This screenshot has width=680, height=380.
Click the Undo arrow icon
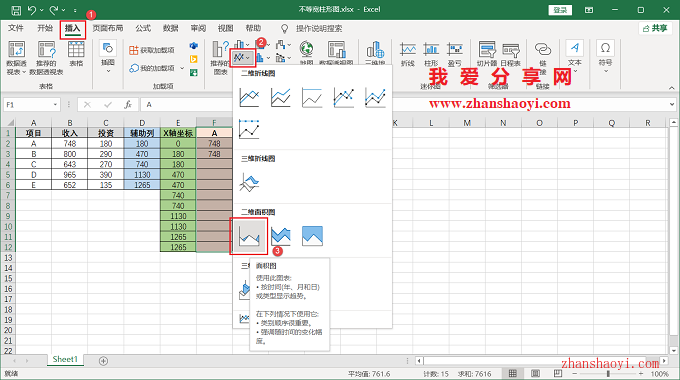[x=32, y=10]
